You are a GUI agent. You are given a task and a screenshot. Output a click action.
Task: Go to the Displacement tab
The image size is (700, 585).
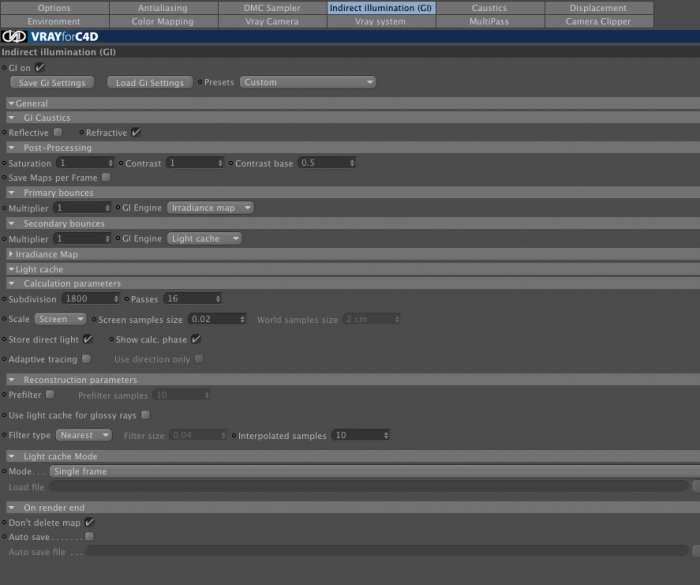click(x=599, y=8)
